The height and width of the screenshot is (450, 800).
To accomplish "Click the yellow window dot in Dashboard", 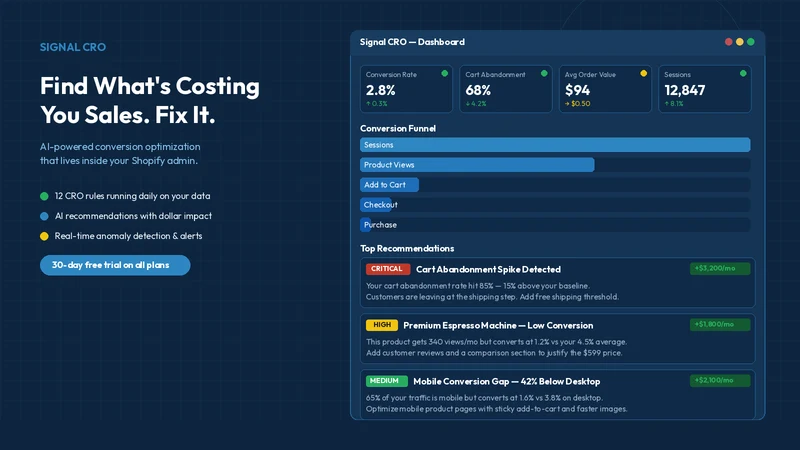I will click(740, 42).
